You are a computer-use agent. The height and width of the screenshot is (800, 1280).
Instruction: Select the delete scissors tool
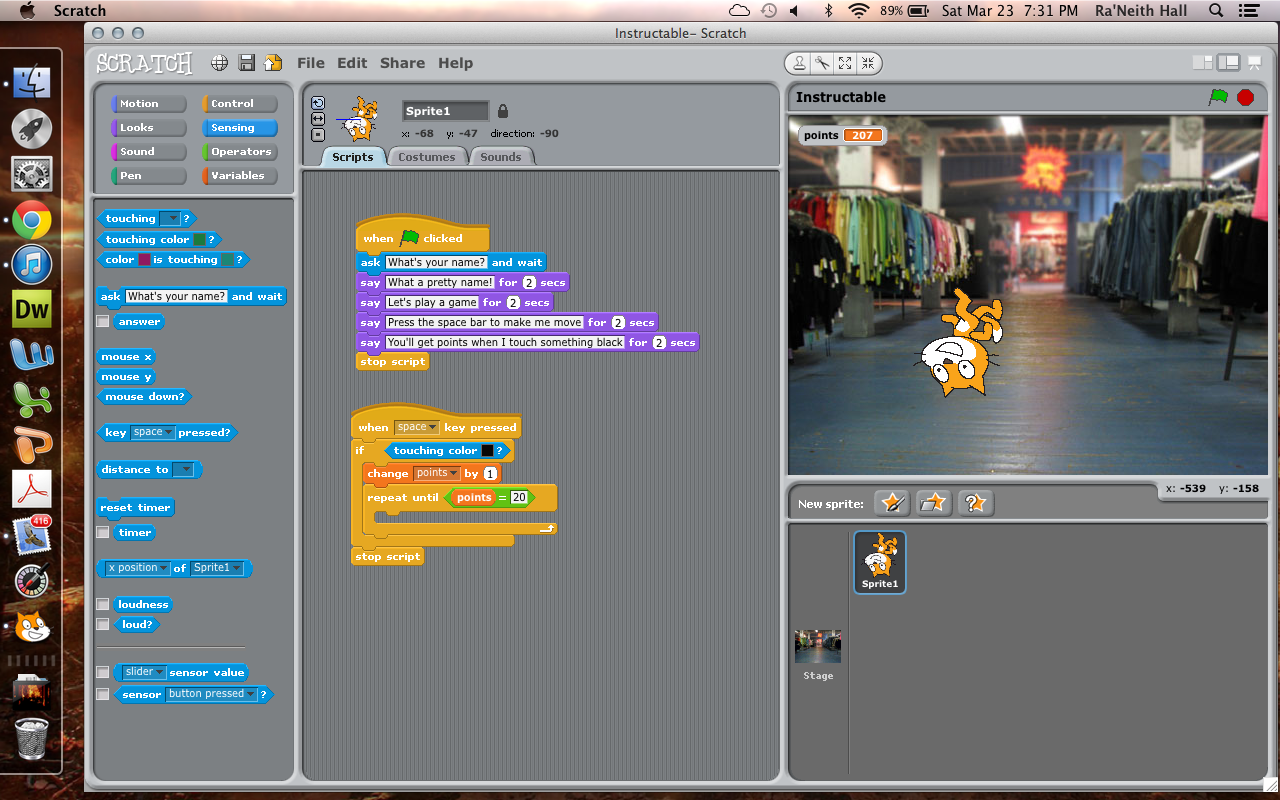(822, 63)
